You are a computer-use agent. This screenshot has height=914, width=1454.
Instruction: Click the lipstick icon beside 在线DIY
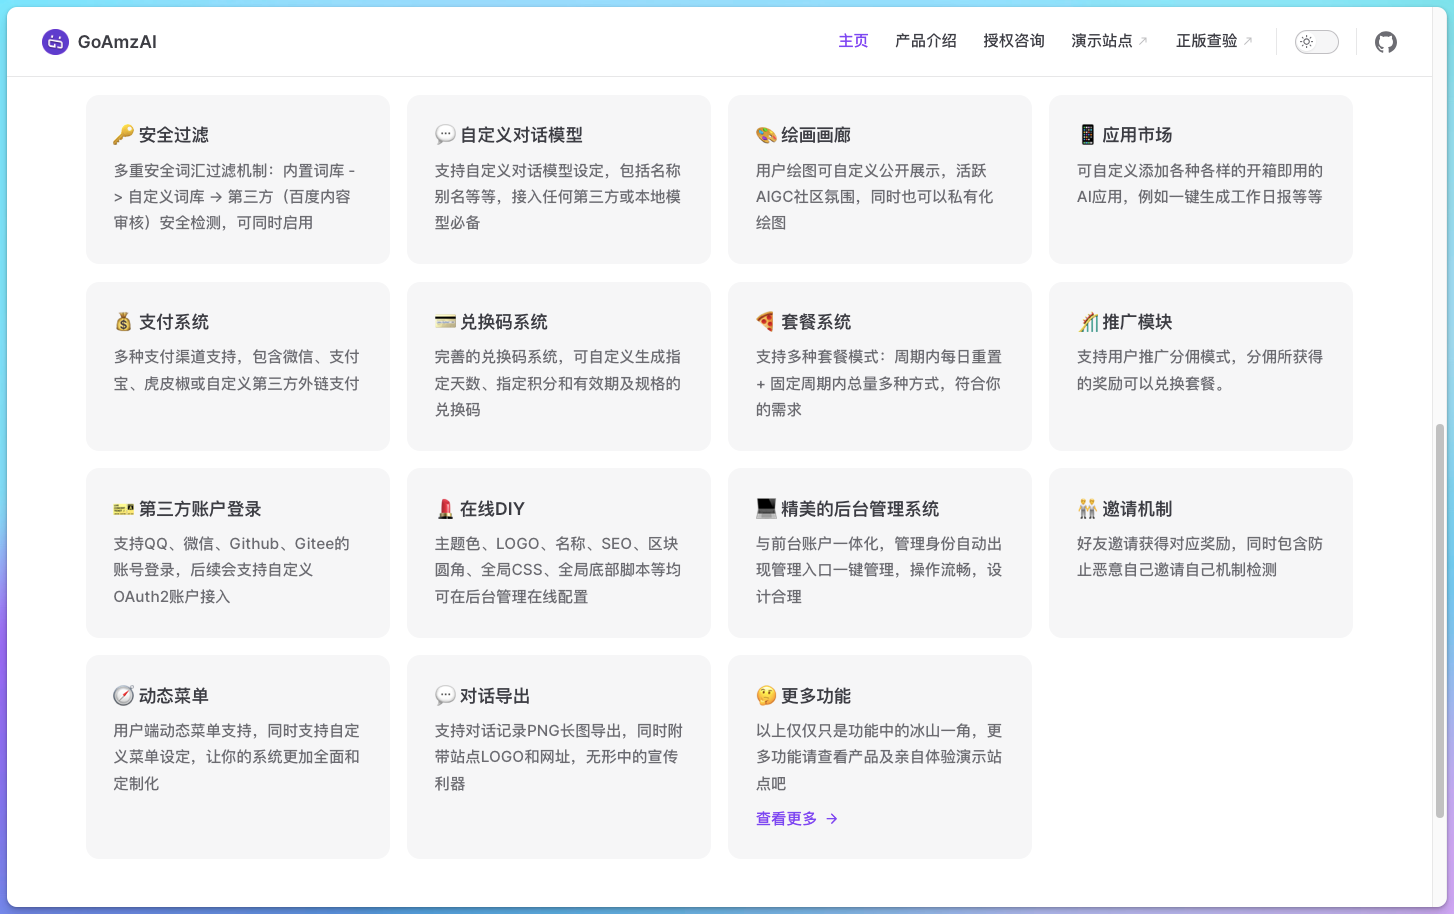pos(445,509)
